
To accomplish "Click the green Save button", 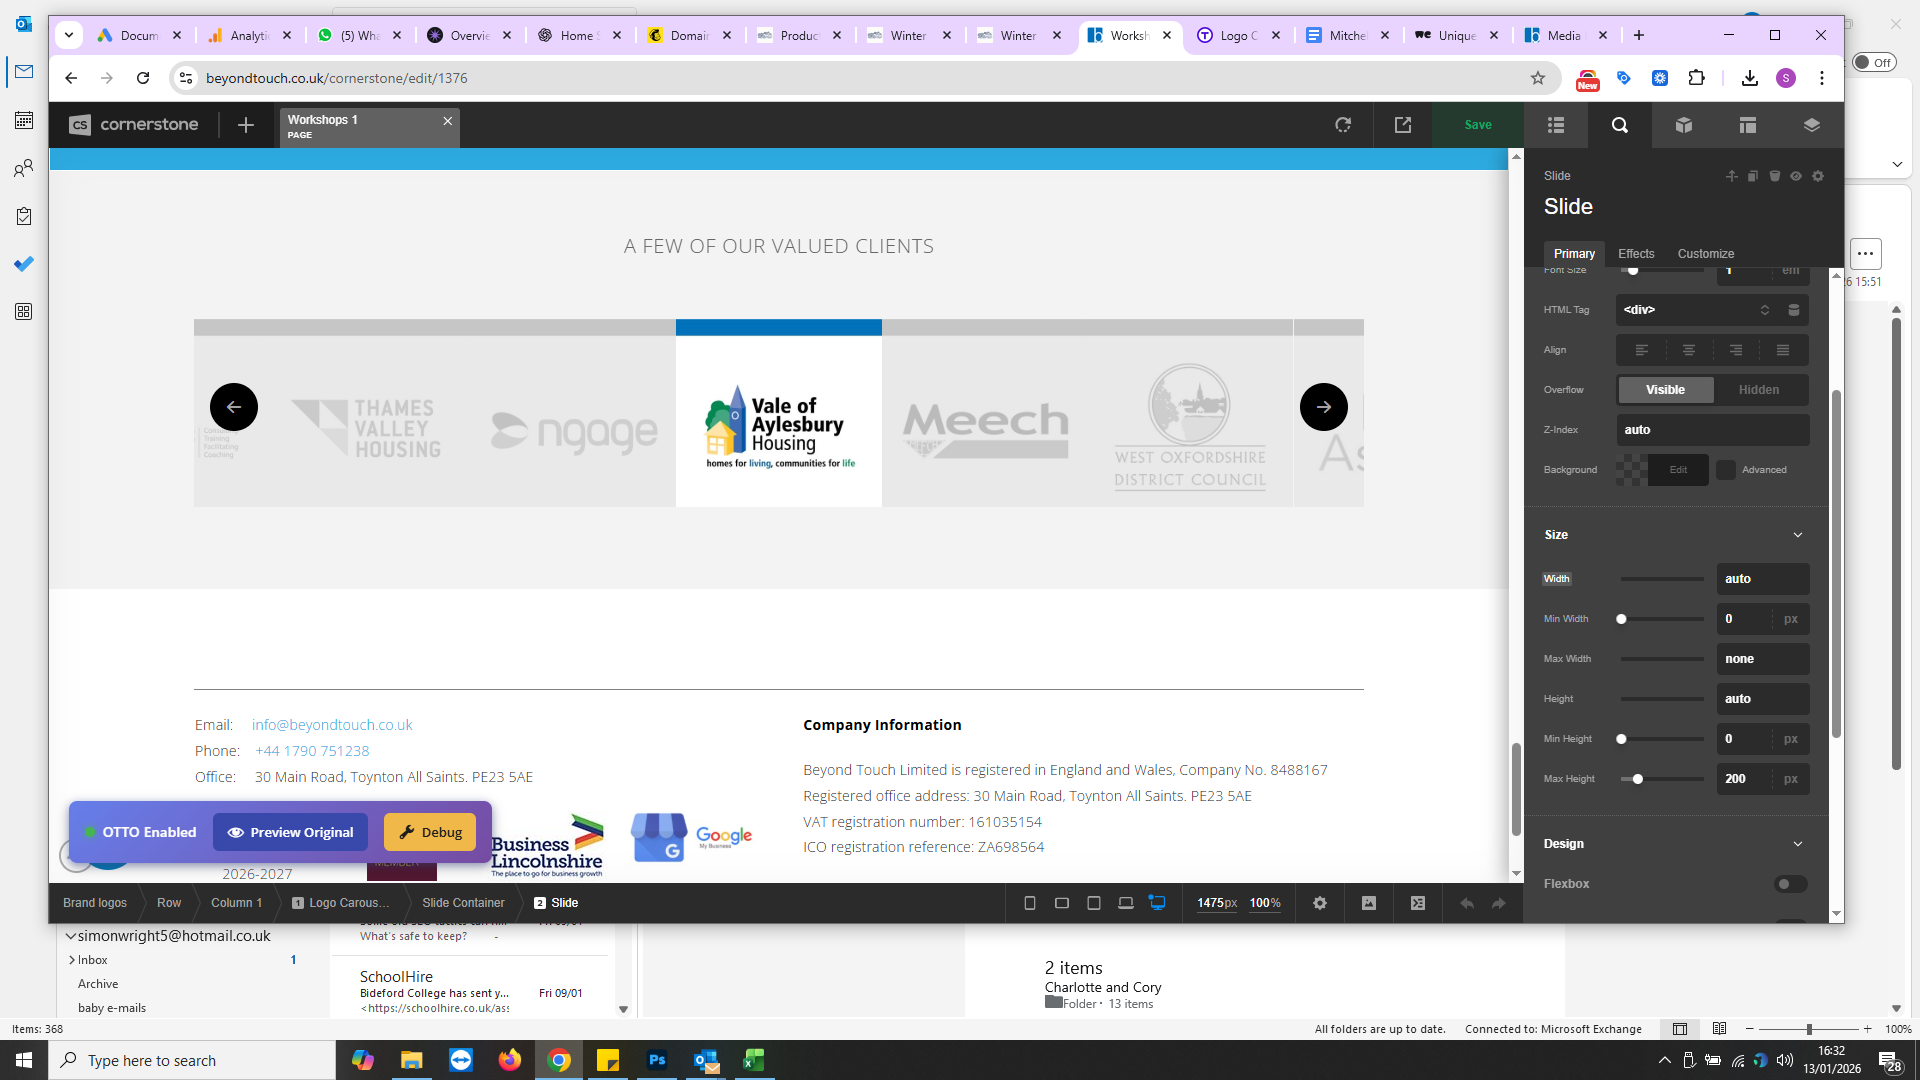I will point(1477,125).
